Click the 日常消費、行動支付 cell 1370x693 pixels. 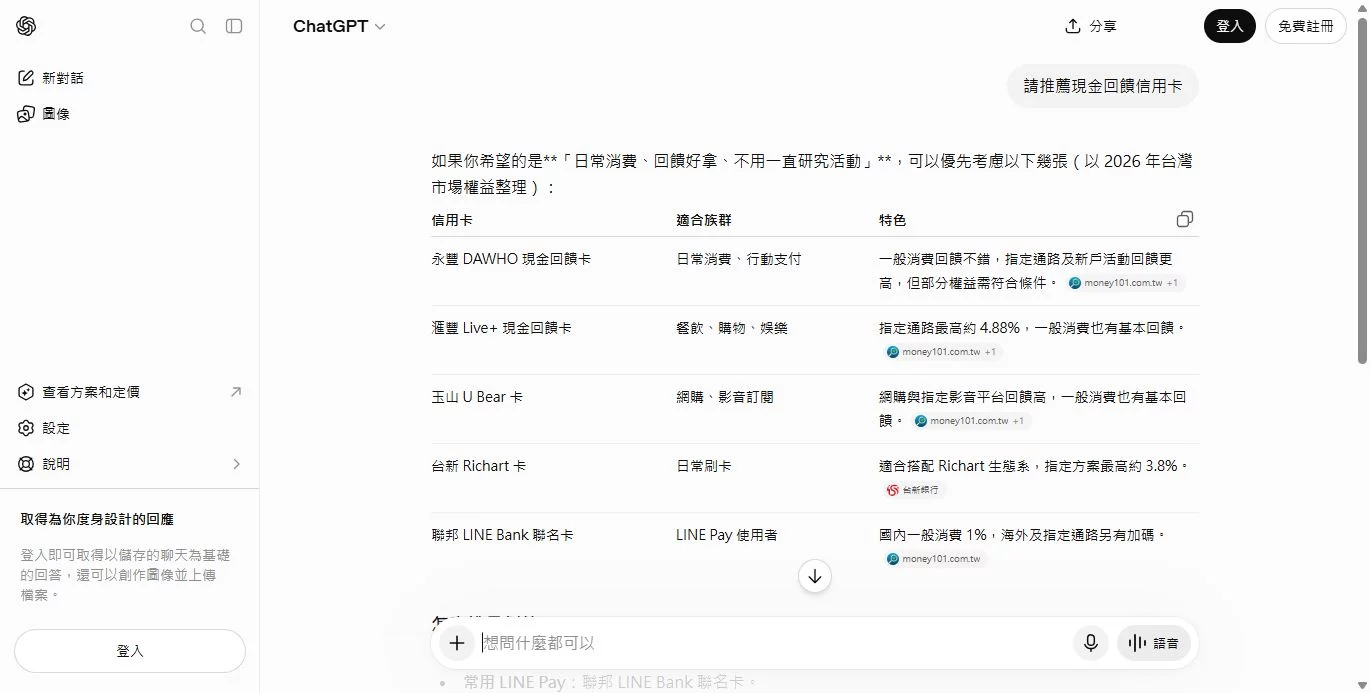tap(739, 259)
